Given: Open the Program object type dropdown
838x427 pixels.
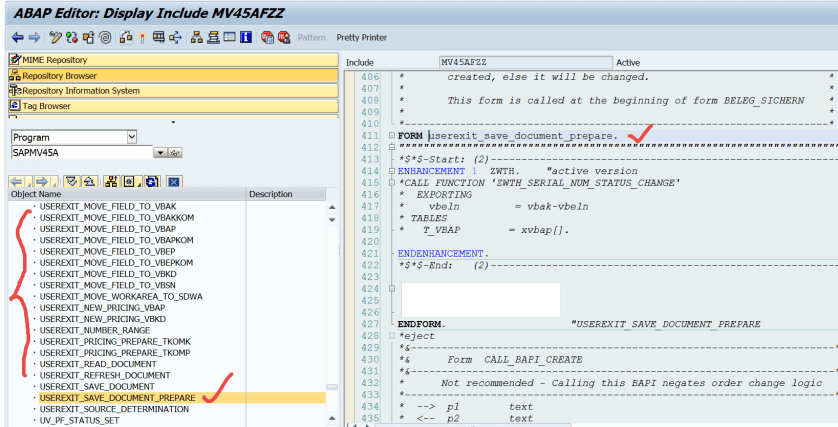Looking at the screenshot, I should click(132, 137).
